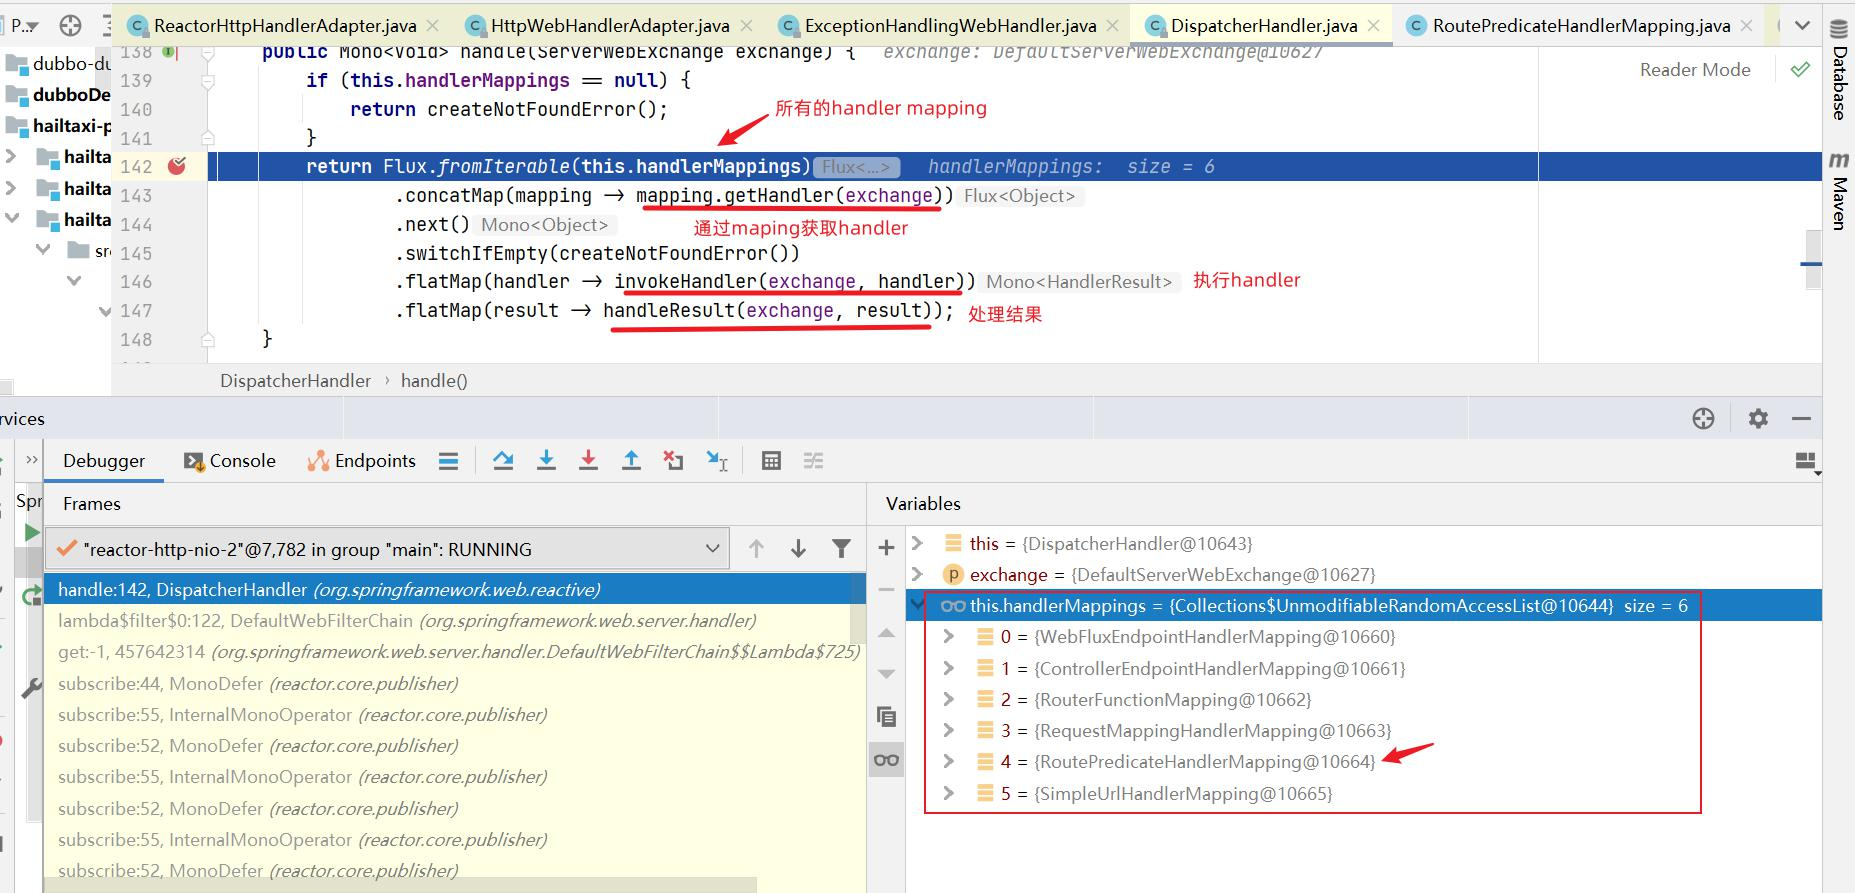
Task: Show the hidden editor tabs dropdown
Action: 1802,26
